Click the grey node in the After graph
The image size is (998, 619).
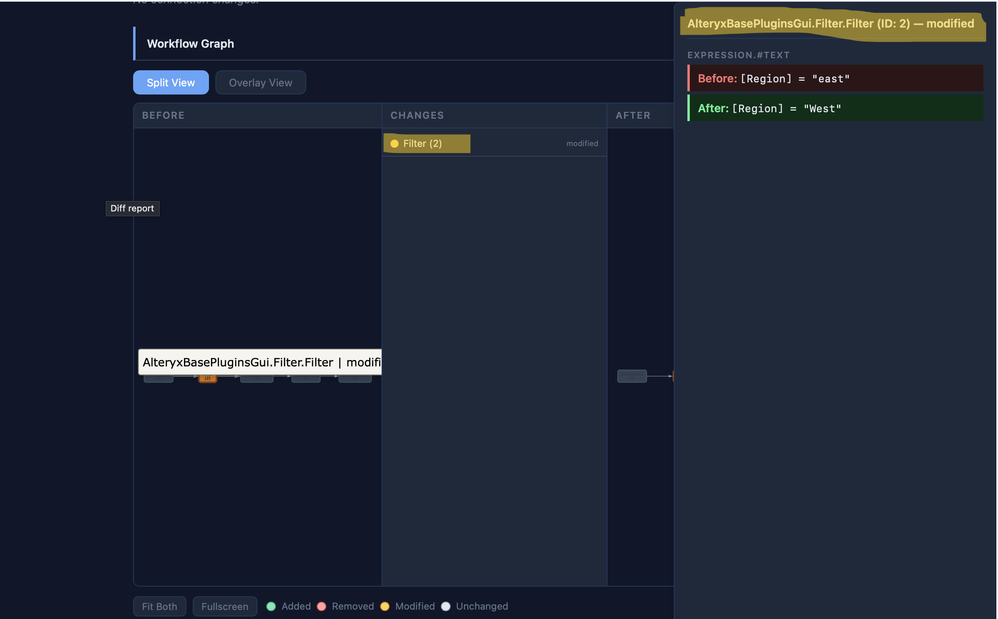tap(632, 376)
